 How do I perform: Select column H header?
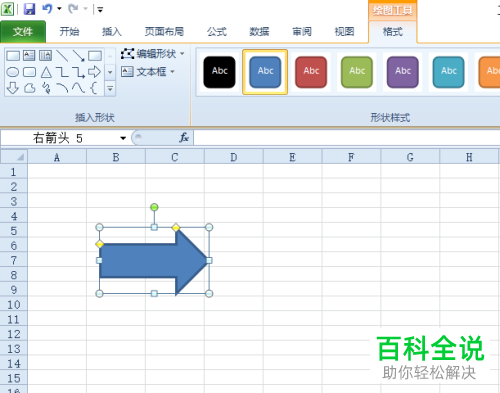coord(469,157)
